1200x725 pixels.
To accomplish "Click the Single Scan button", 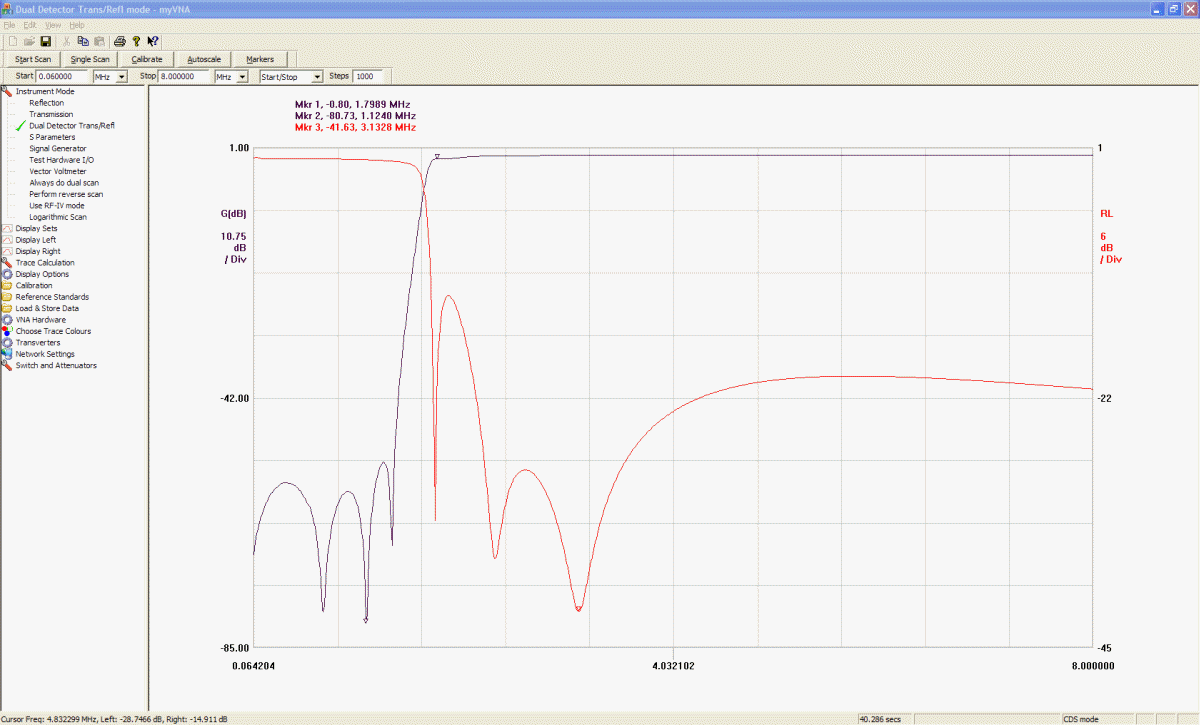I will pyautogui.click(x=90, y=59).
